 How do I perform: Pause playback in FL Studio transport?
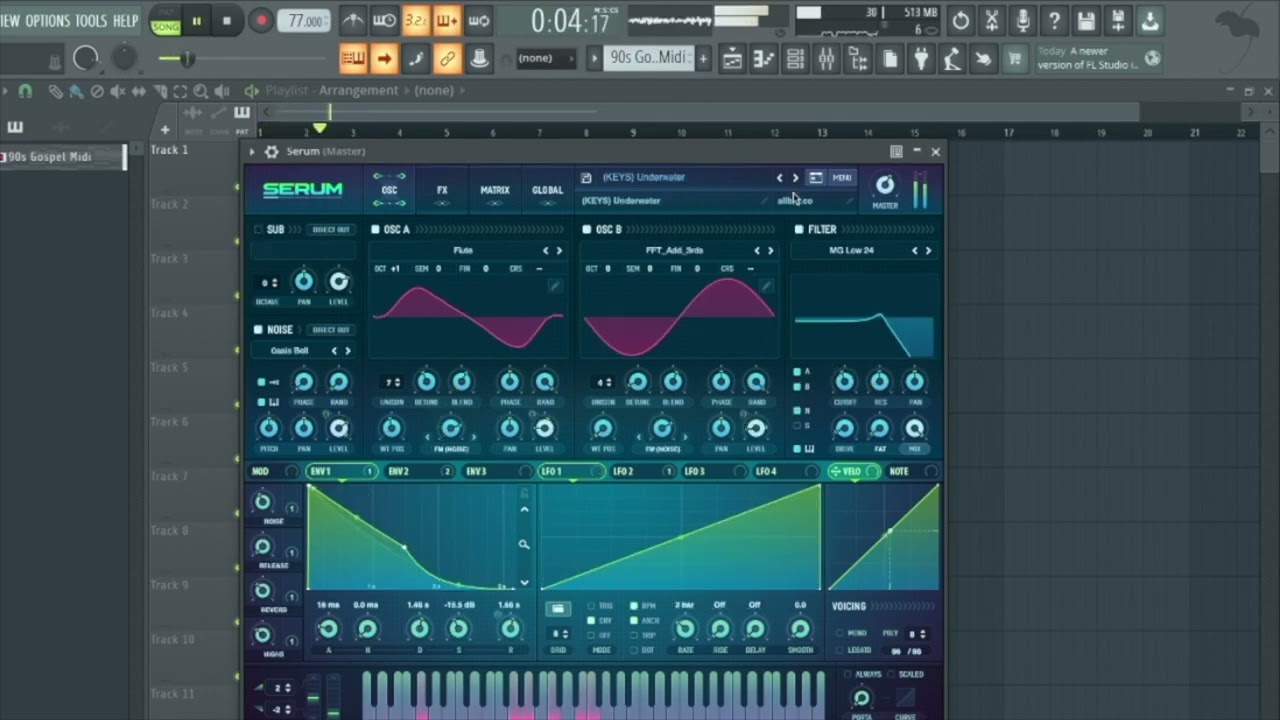click(196, 21)
